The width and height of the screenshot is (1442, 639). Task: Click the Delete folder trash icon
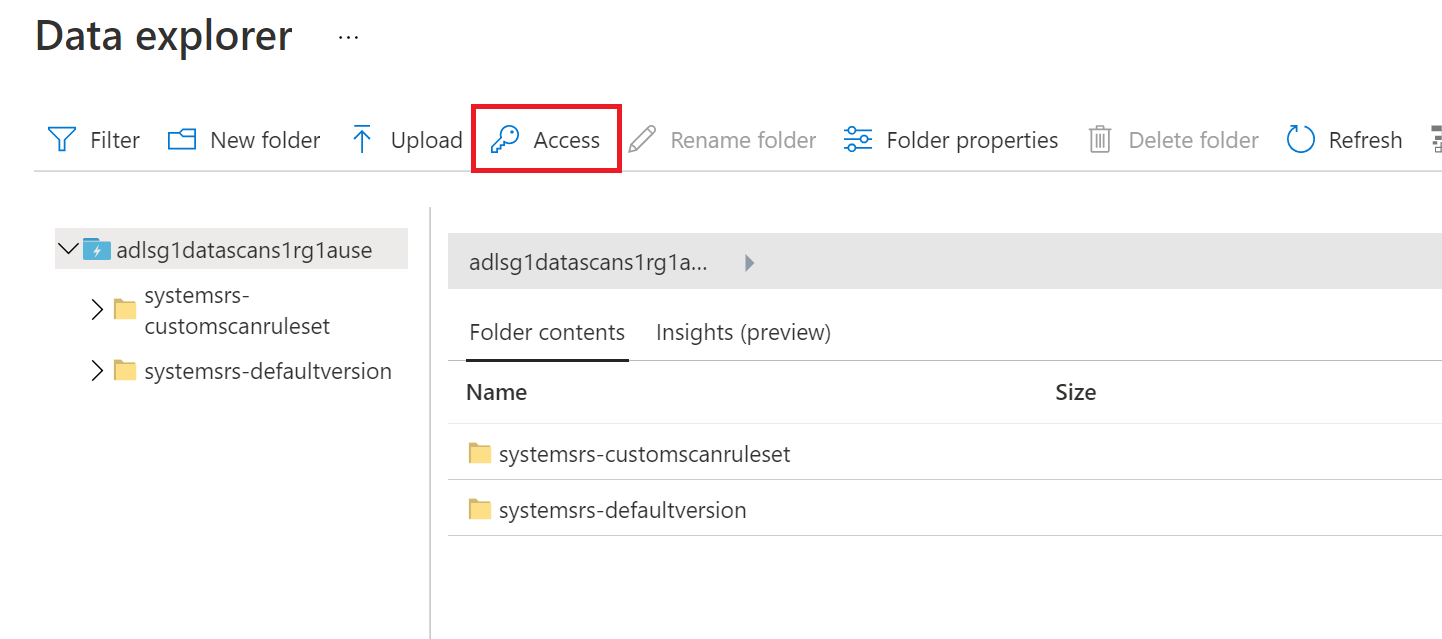[1100, 140]
